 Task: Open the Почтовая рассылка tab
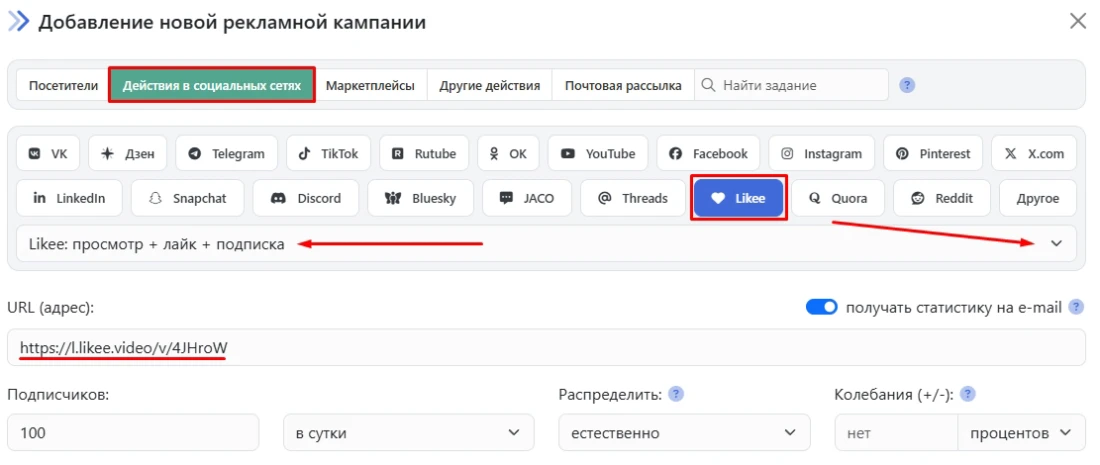623,86
